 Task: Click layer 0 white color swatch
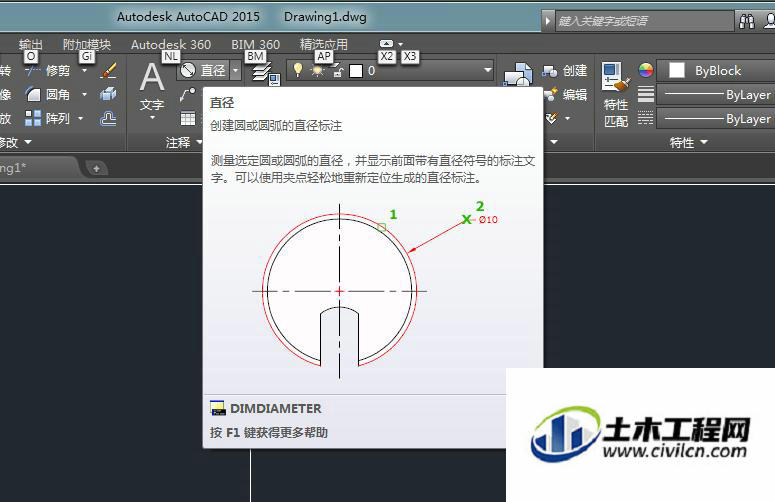356,71
